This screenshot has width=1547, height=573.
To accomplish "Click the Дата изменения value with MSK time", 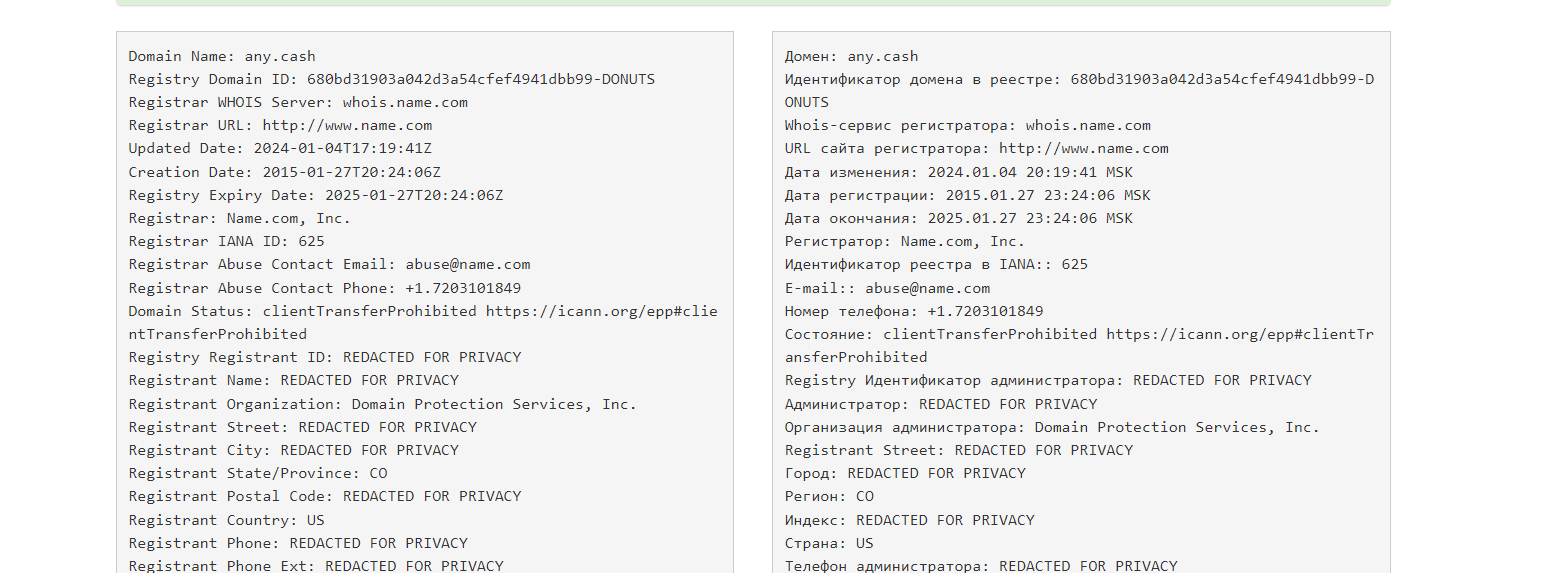I will tap(1030, 172).
